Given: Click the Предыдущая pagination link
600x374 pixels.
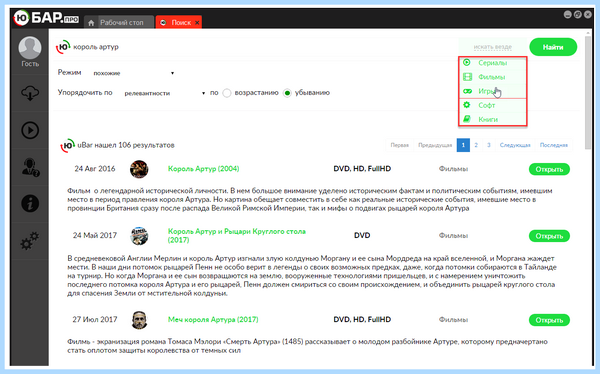Looking at the screenshot, I should [435, 145].
